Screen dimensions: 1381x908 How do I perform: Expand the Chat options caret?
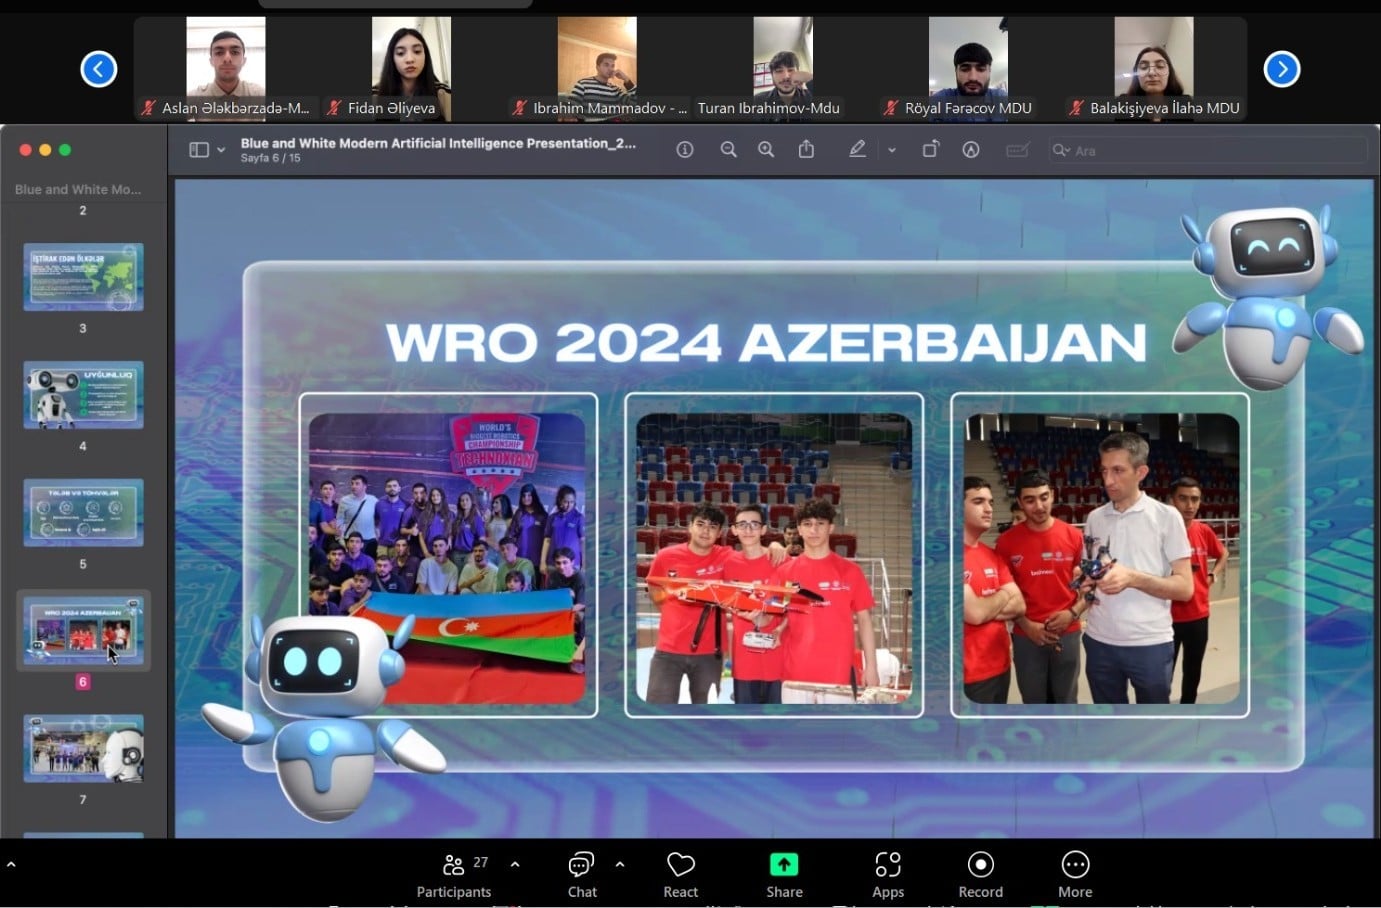point(620,864)
